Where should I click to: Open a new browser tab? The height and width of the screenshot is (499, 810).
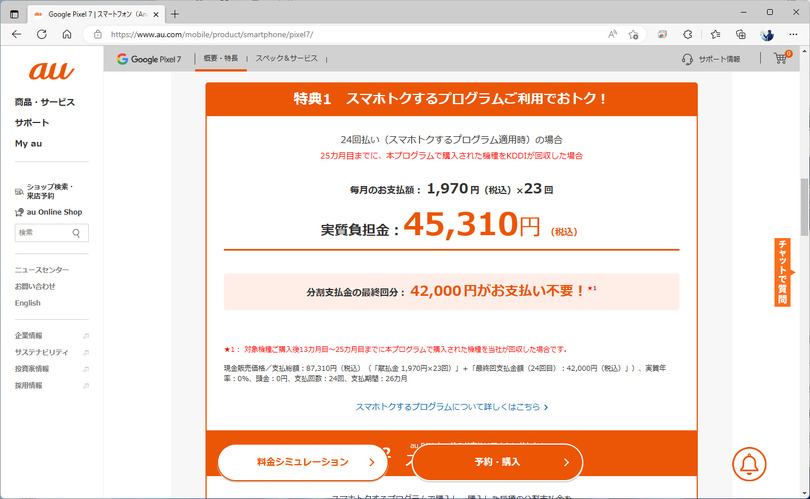[175, 14]
